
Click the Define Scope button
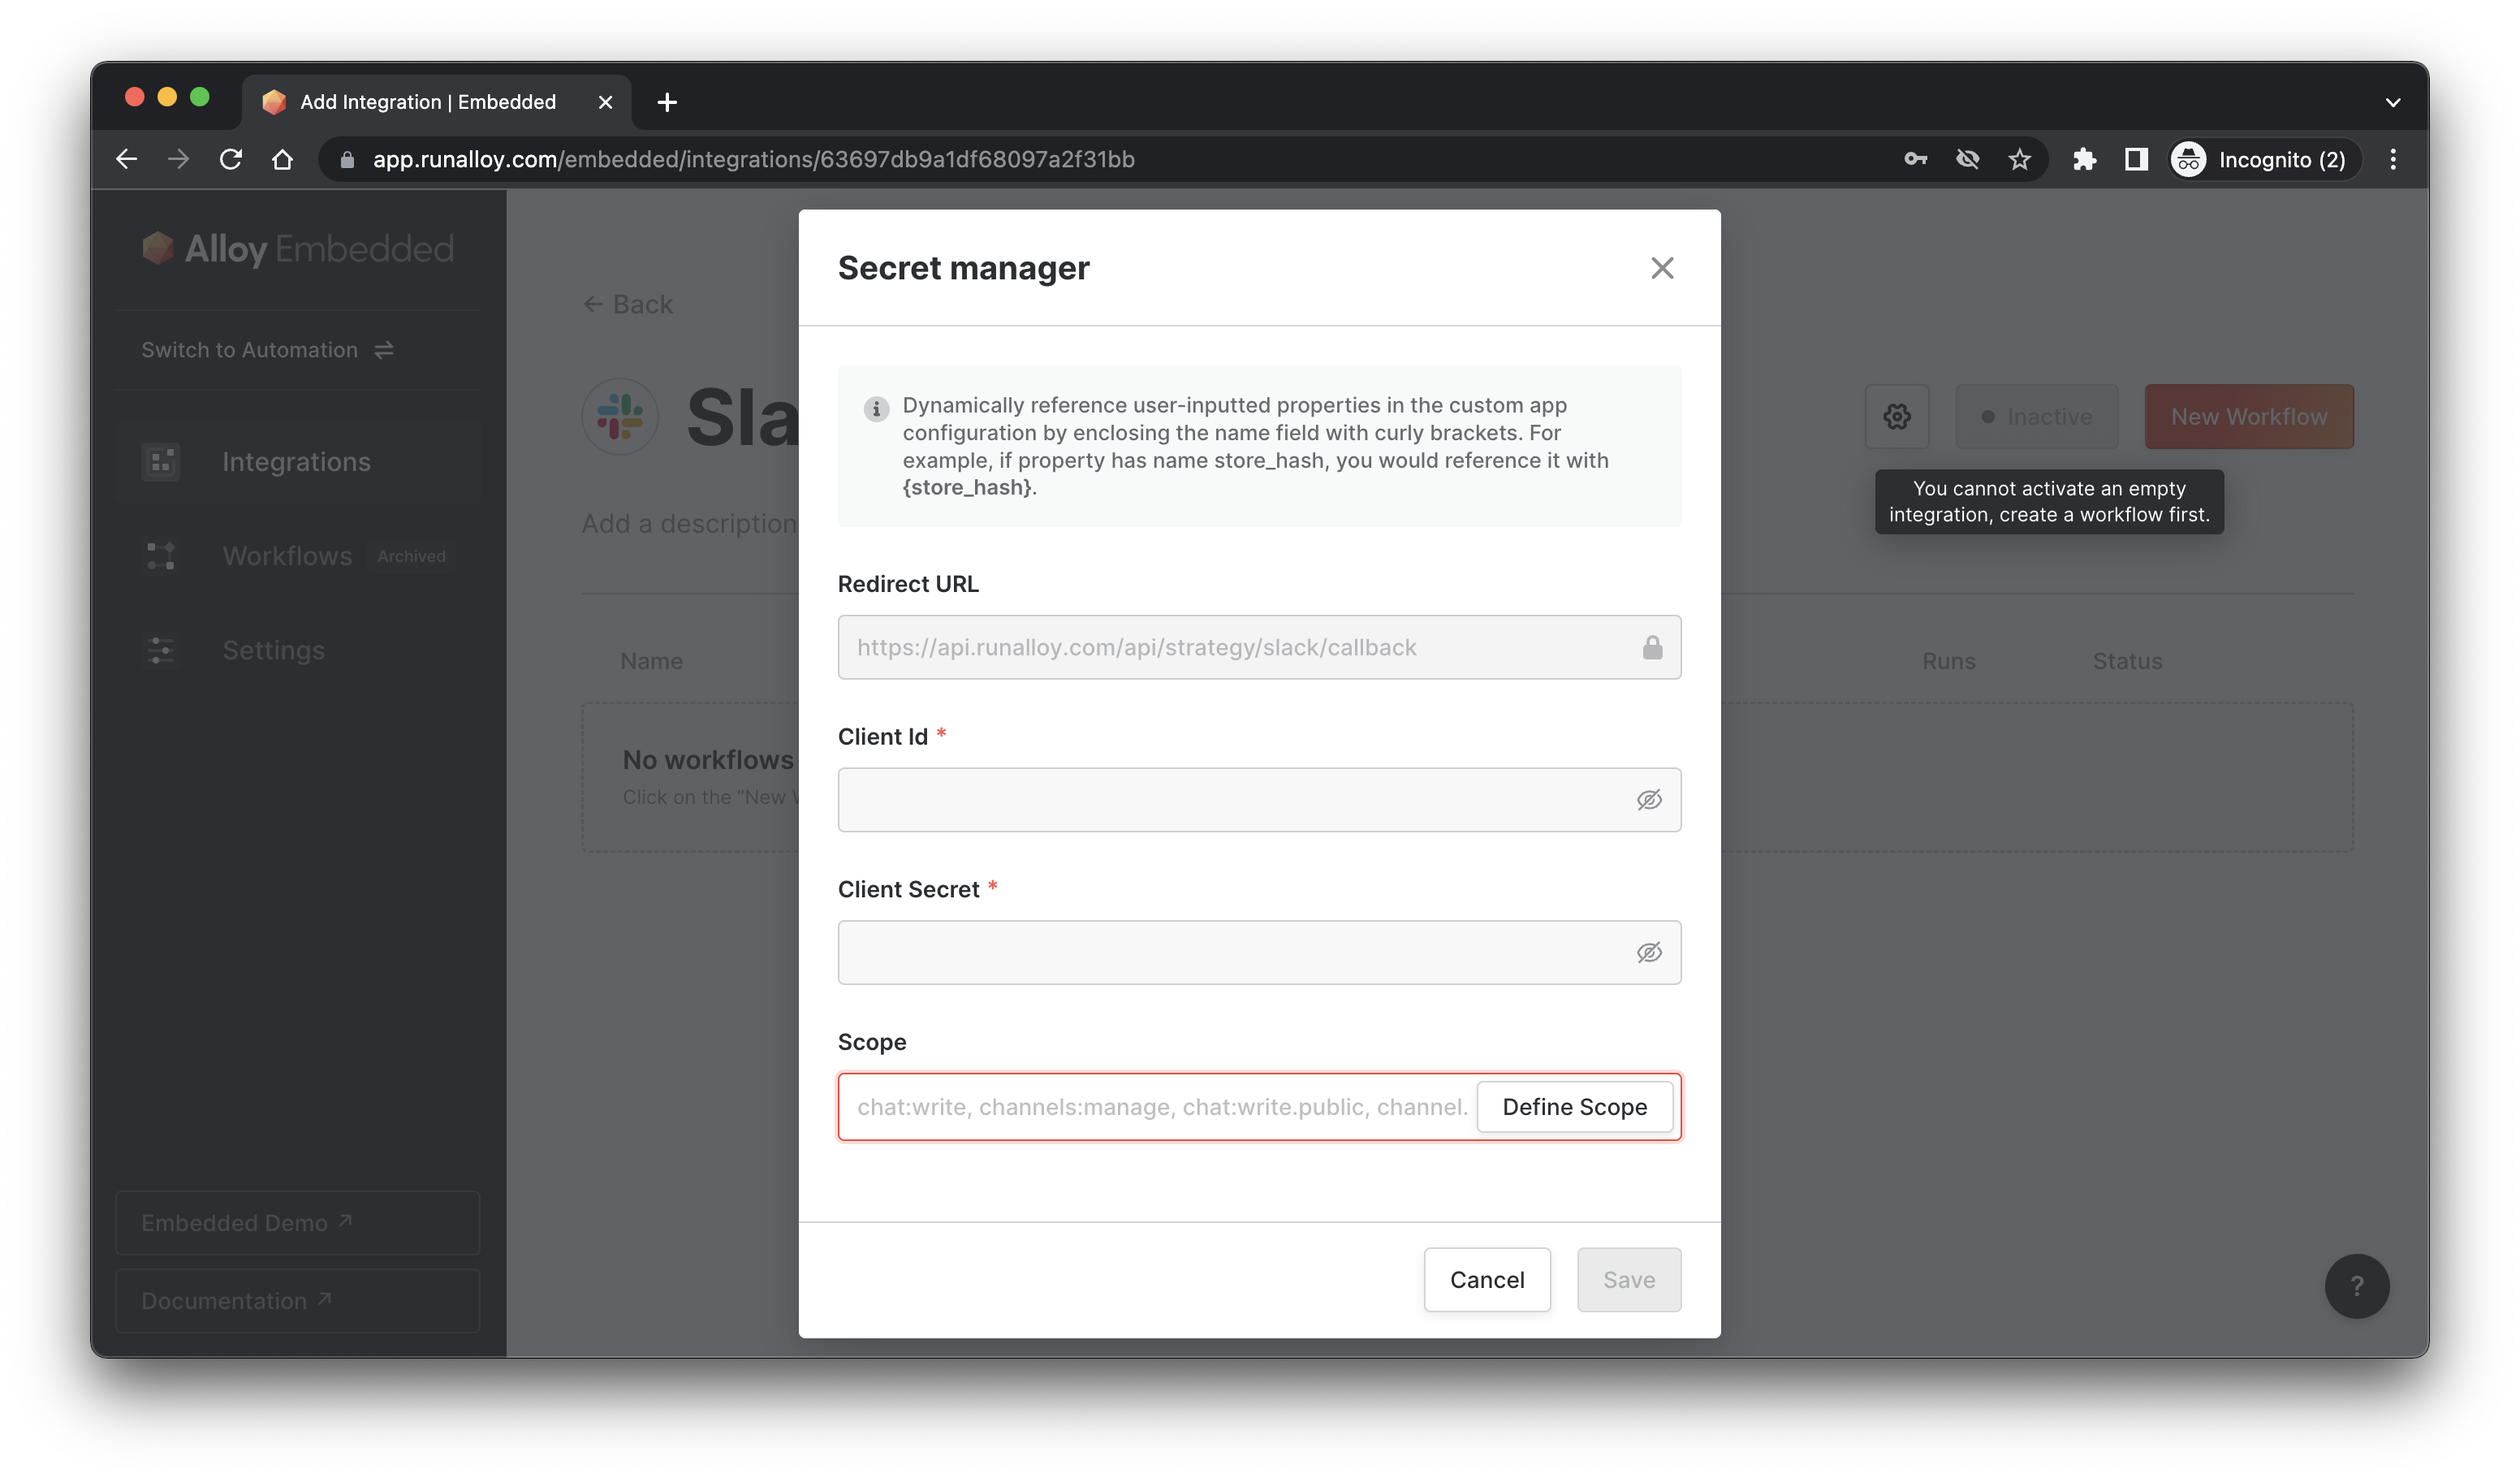(1574, 1107)
